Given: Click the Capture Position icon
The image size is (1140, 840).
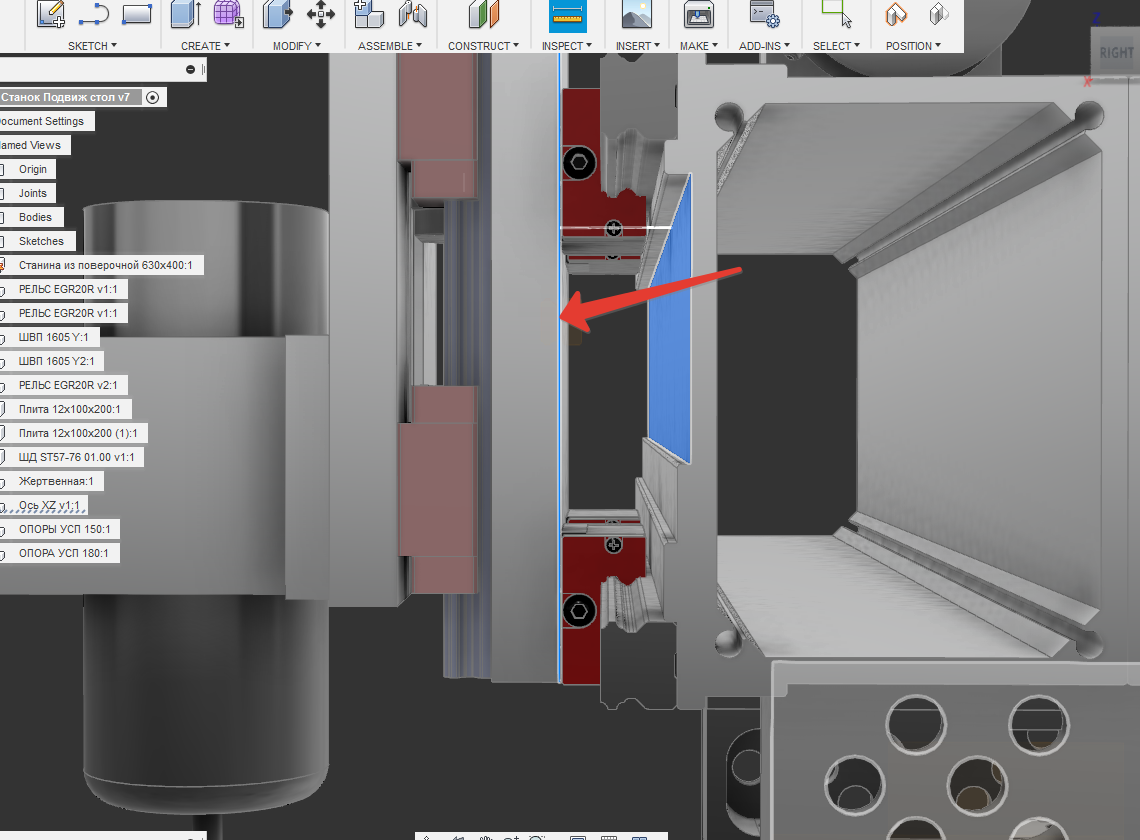Looking at the screenshot, I should coord(896,15).
